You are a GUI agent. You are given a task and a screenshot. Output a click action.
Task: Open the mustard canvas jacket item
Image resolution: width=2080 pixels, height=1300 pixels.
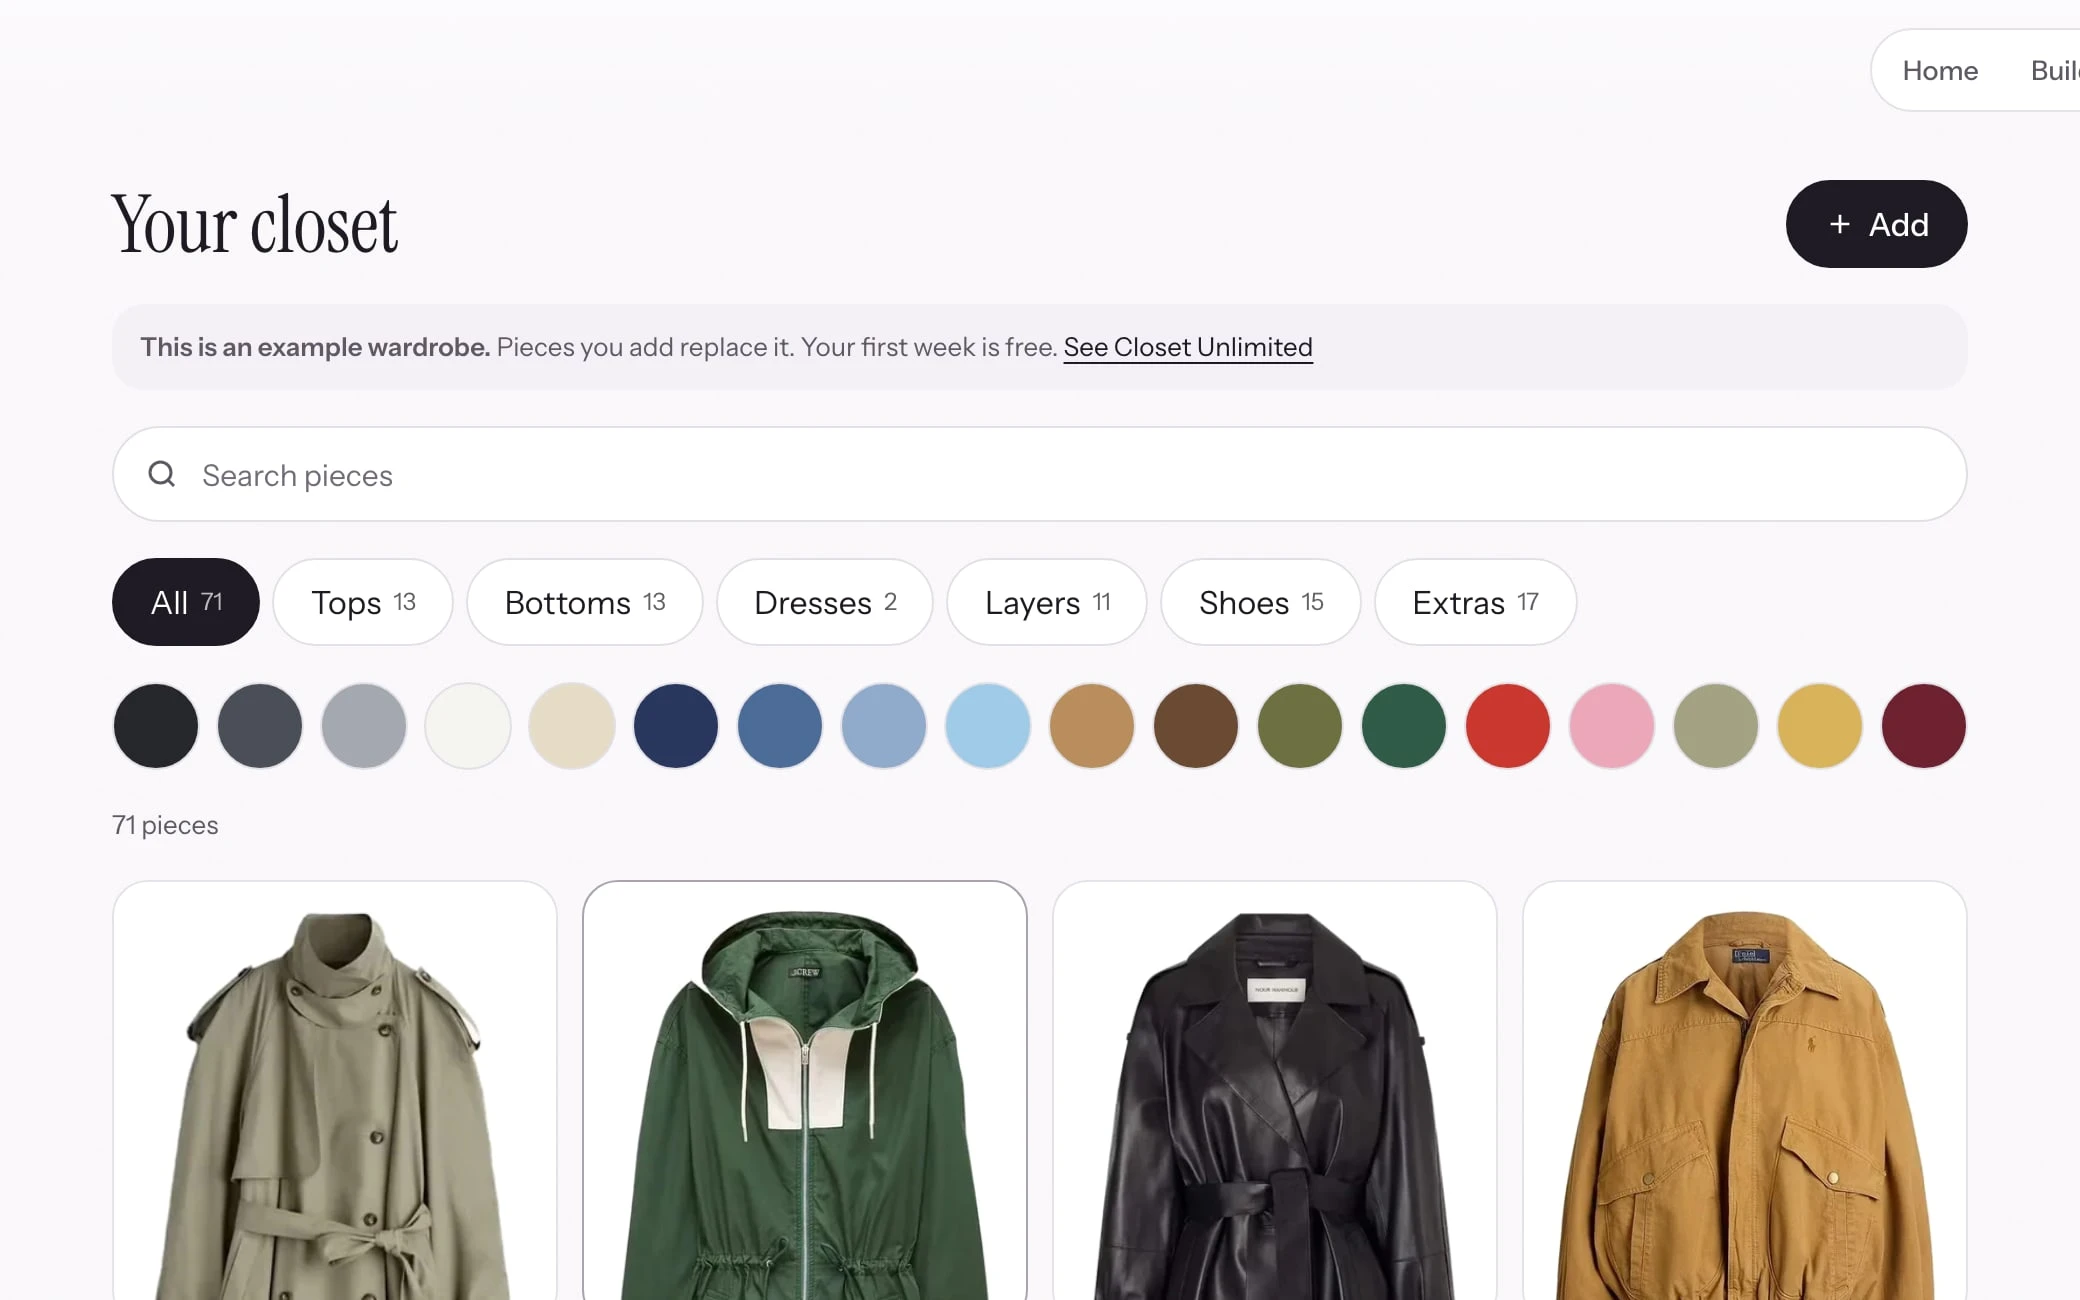pos(1745,1091)
